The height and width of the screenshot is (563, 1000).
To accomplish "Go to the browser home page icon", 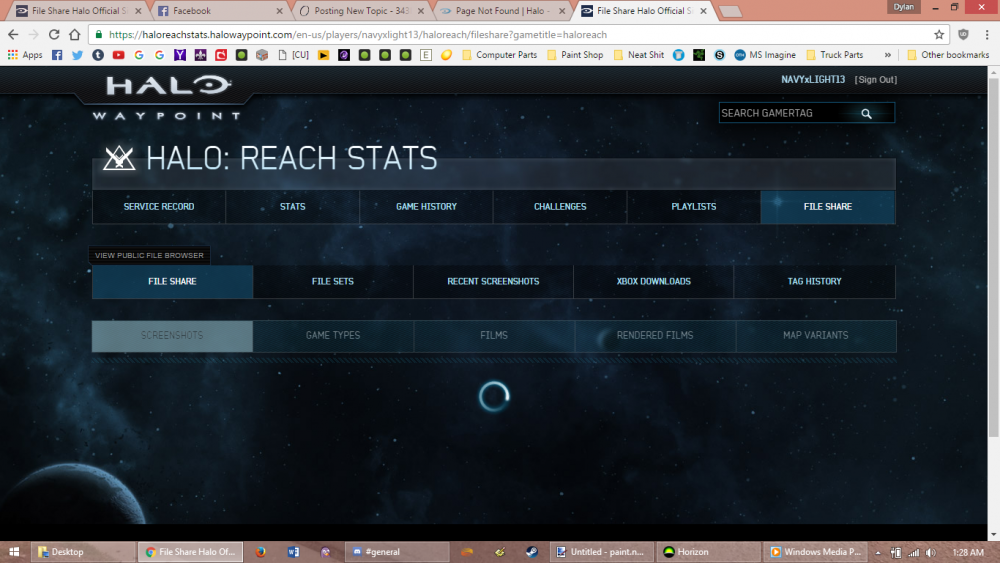I will (x=75, y=34).
